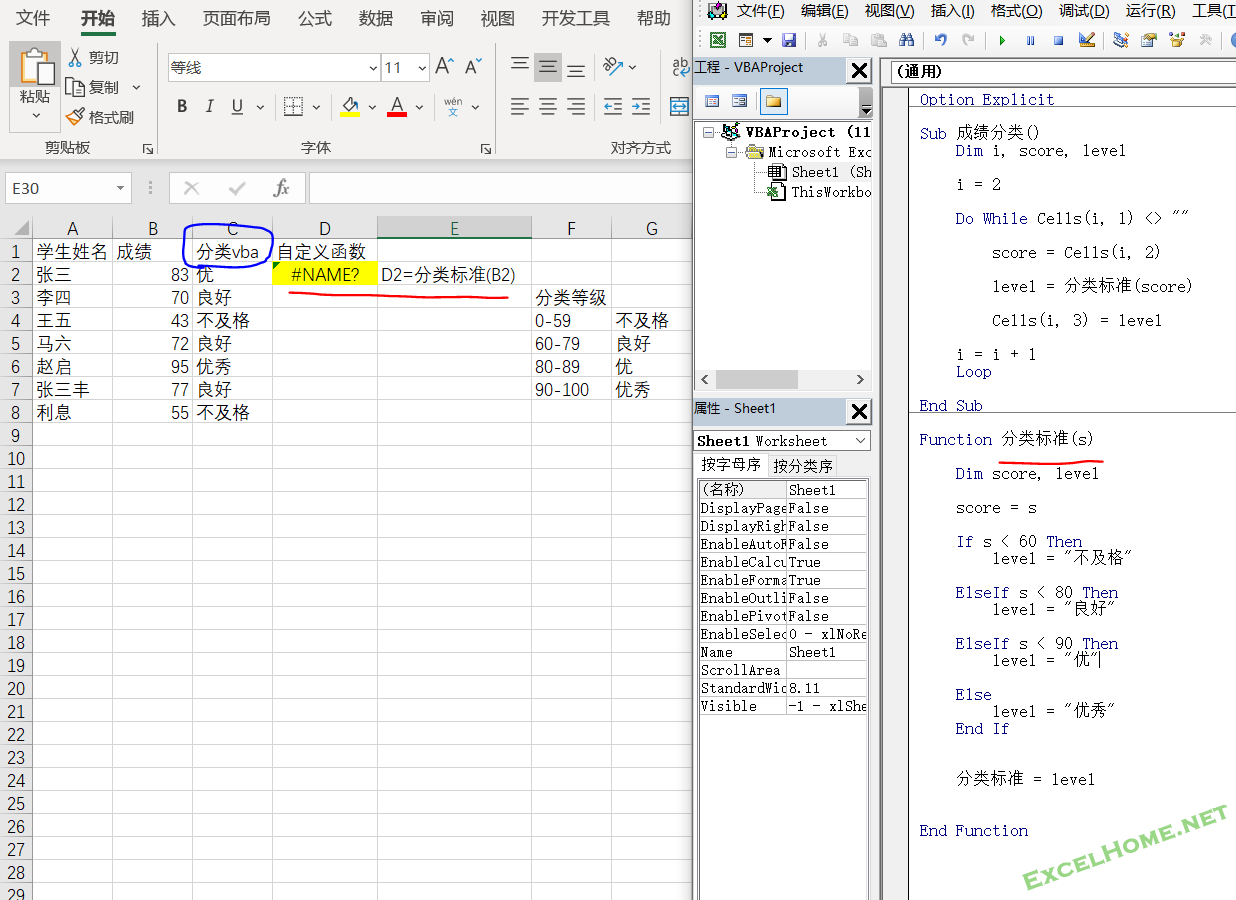Click the Increase Indent icon
This screenshot has height=900, width=1236.
(641, 107)
